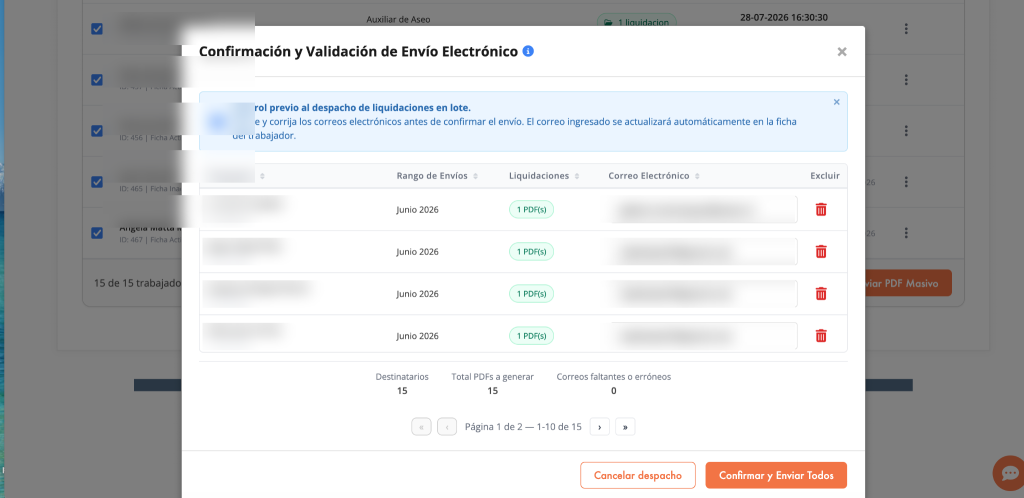Screen dimensions: 1024x498
Task: Open the orange chat bubble widget
Action: [x=1010, y=473]
